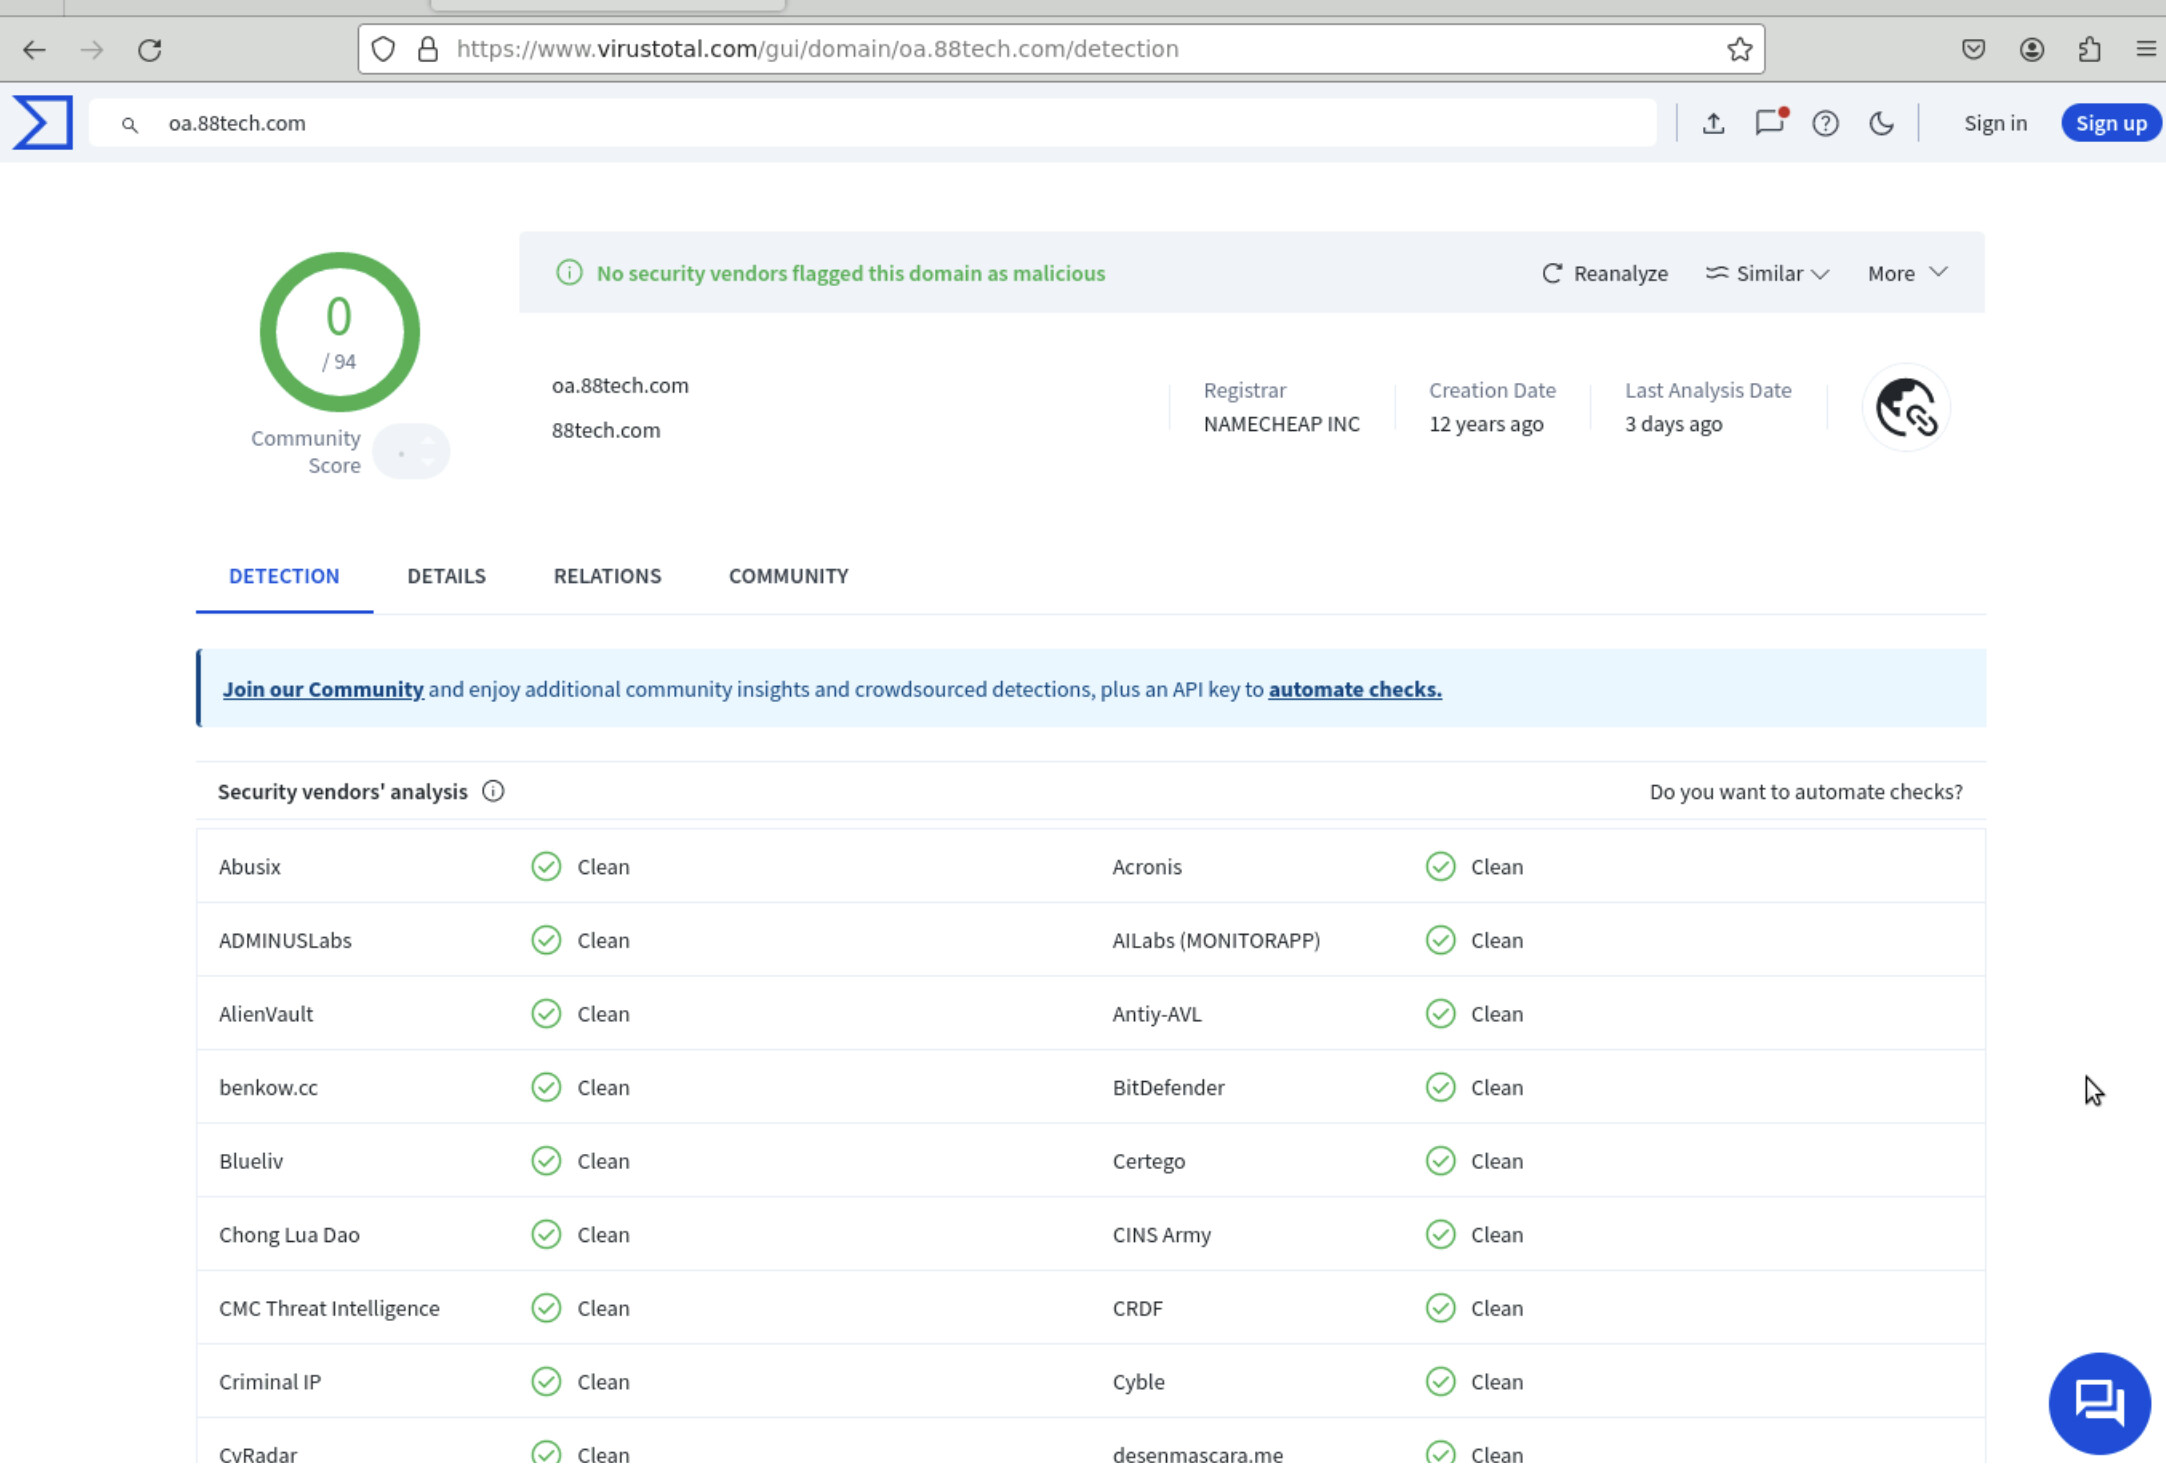Screen dimensions: 2166x1468
Task: Click the VirusTotal sigma logo
Action: (x=43, y=123)
